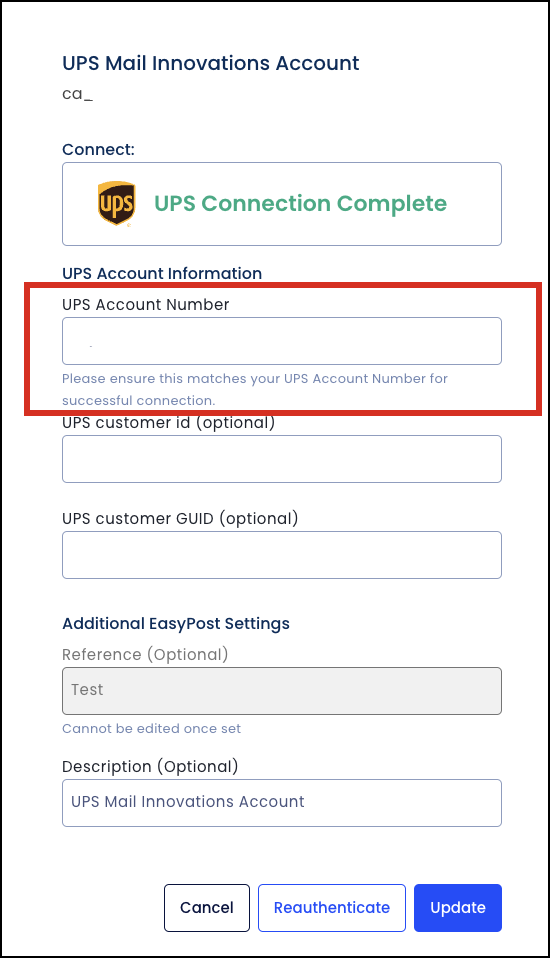
Task: Click the UPS customer id (optional) label
Action: (169, 423)
